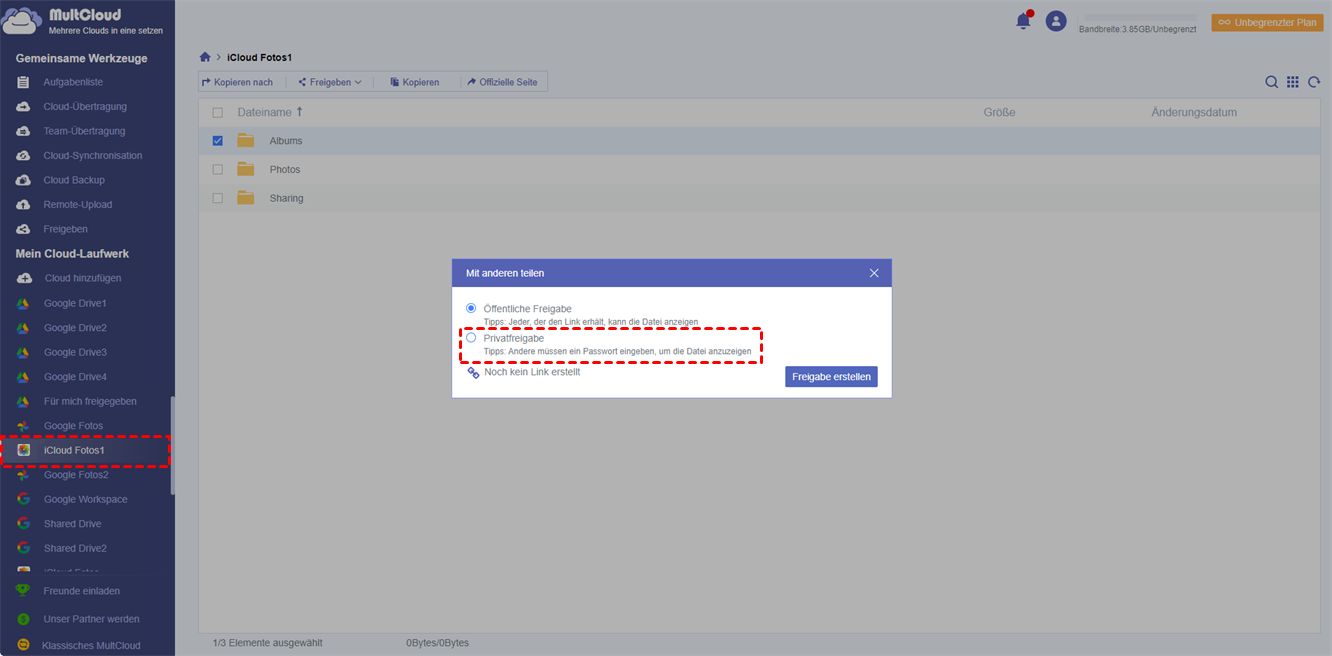Click the Aufgabenliste sidebar icon
Image resolution: width=1332 pixels, height=656 pixels.
pyautogui.click(x=23, y=82)
